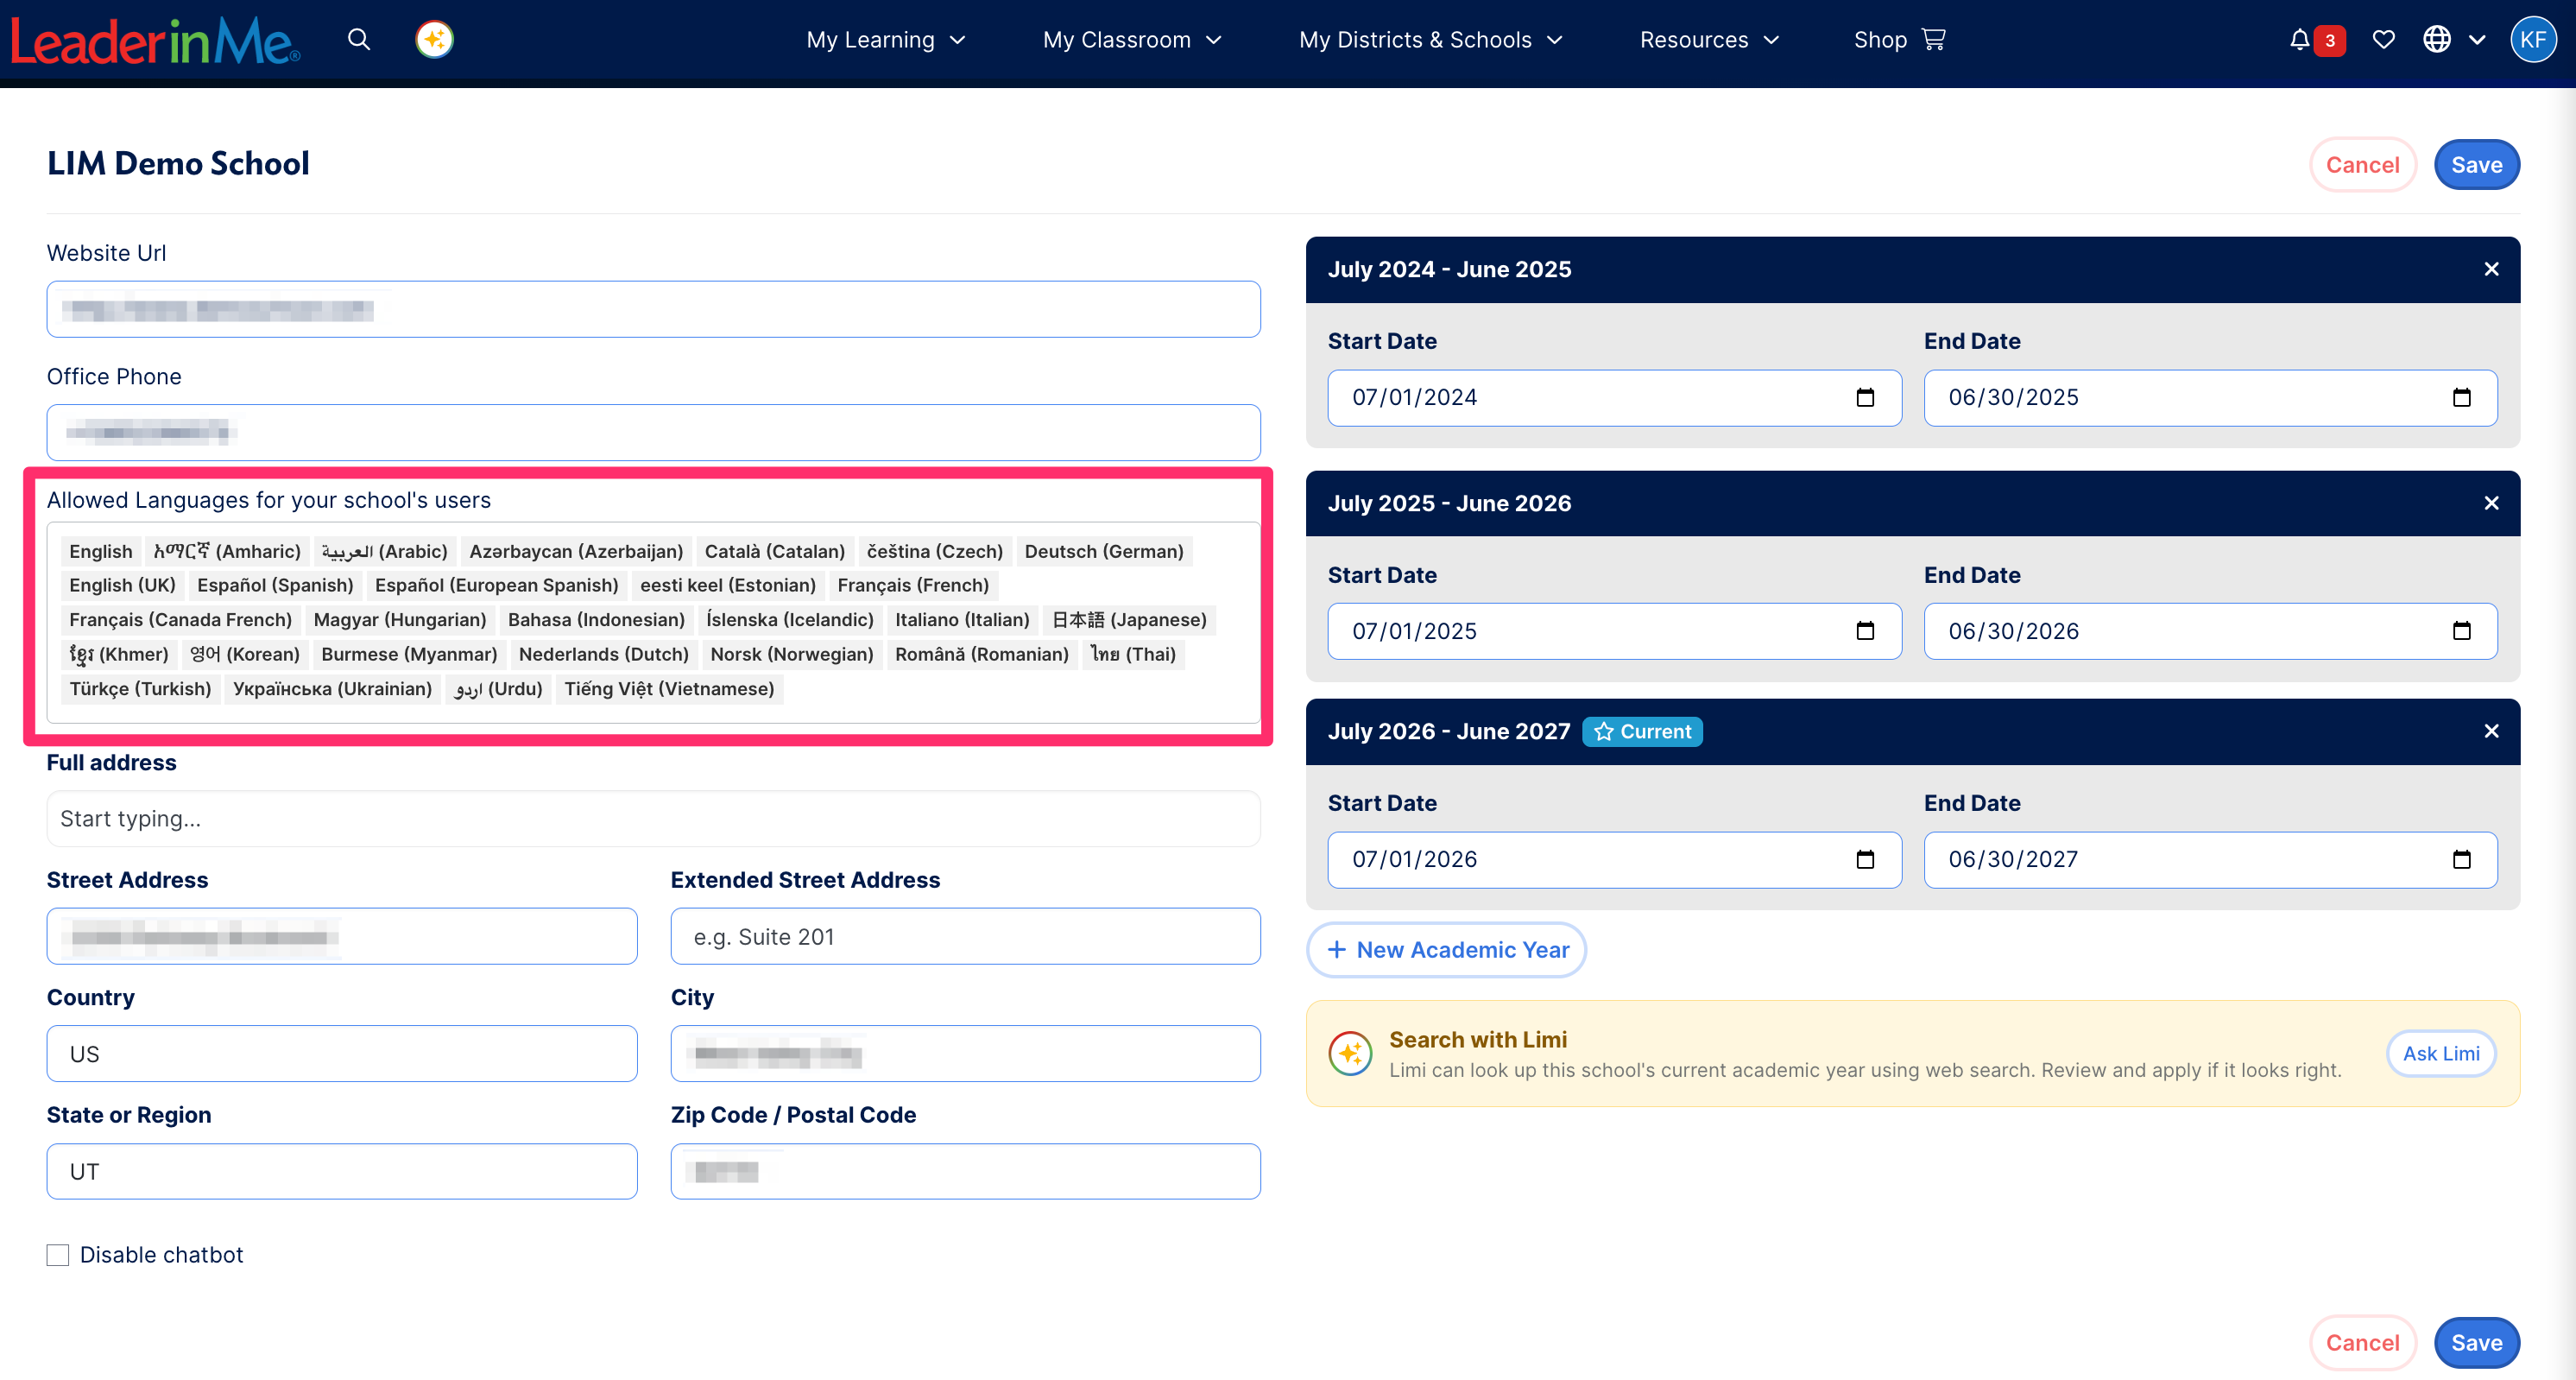The height and width of the screenshot is (1380, 2576).
Task: Click the Country field showing US
Action: (x=342, y=1054)
